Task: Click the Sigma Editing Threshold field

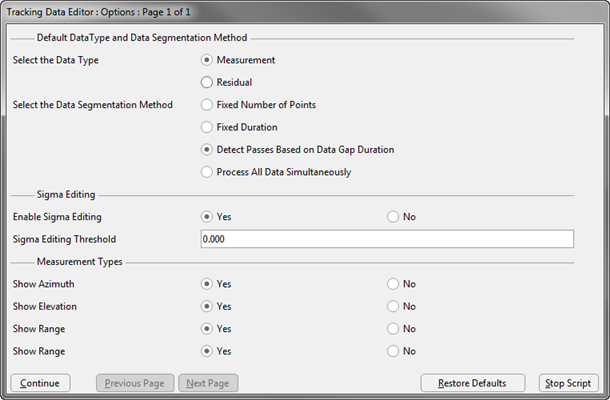Action: click(387, 239)
